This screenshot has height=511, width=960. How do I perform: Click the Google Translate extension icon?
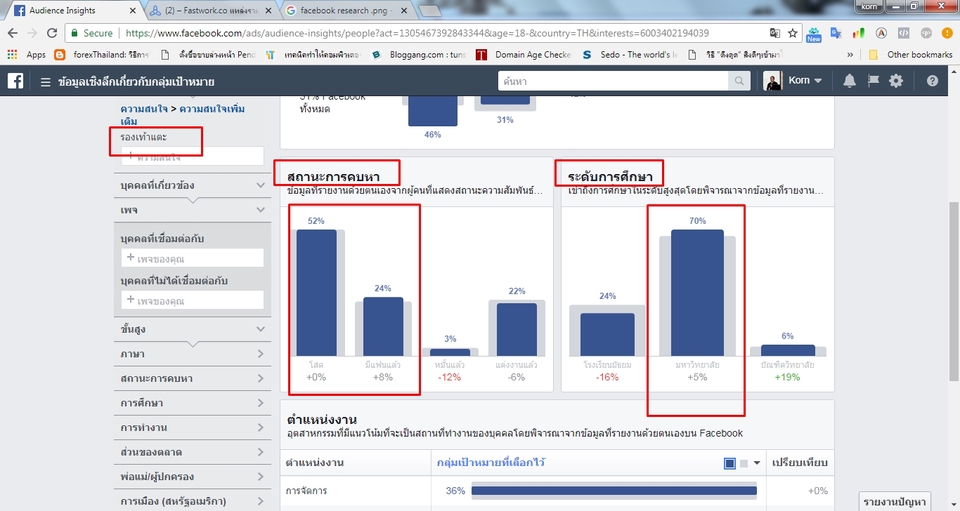836,33
